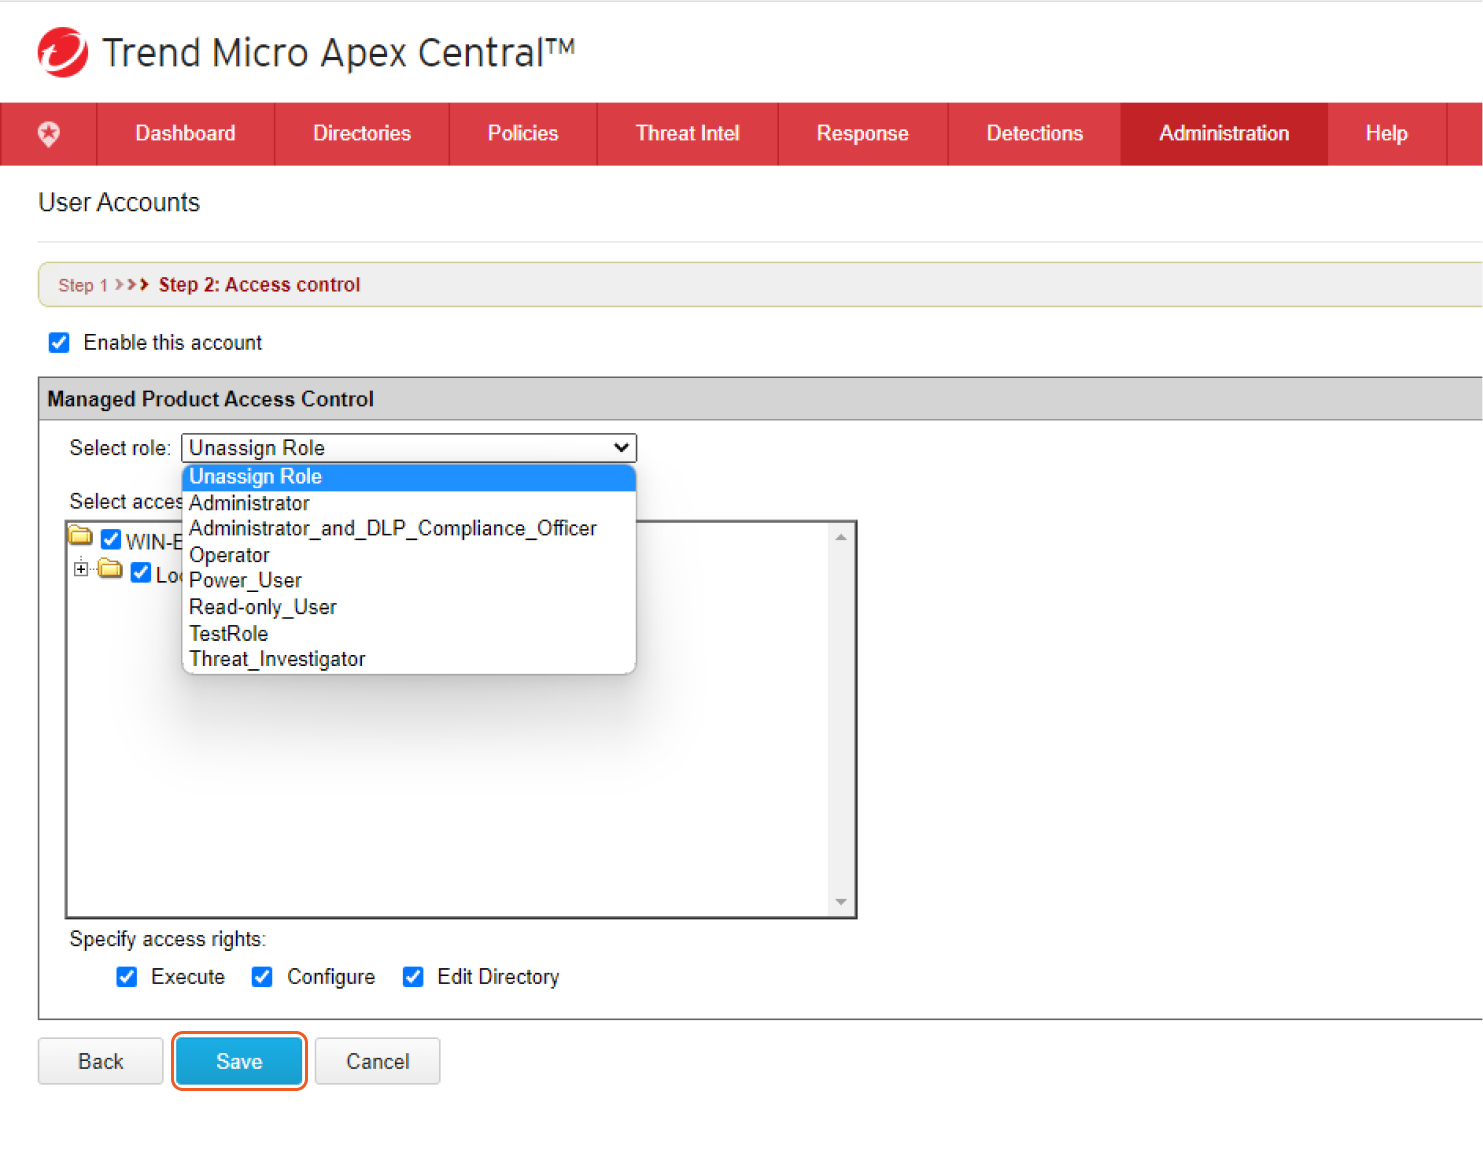
Task: Click the WIN-E root folder icon
Action: (x=81, y=537)
